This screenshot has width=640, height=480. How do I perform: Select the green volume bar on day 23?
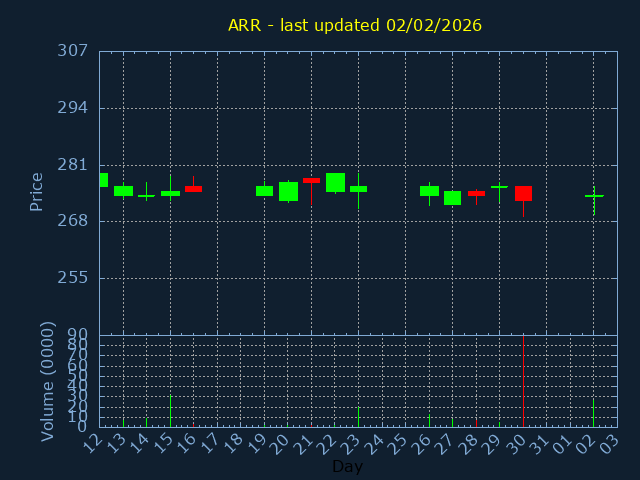click(x=358, y=416)
